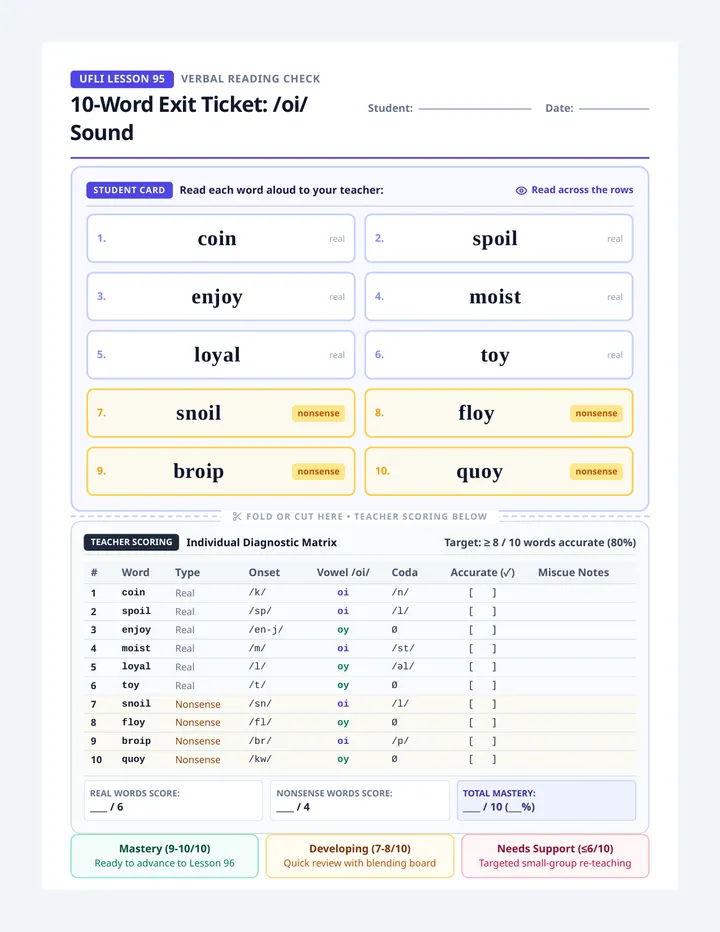Click the Nonsense Words Score field
The image size is (720, 932).
click(360, 801)
